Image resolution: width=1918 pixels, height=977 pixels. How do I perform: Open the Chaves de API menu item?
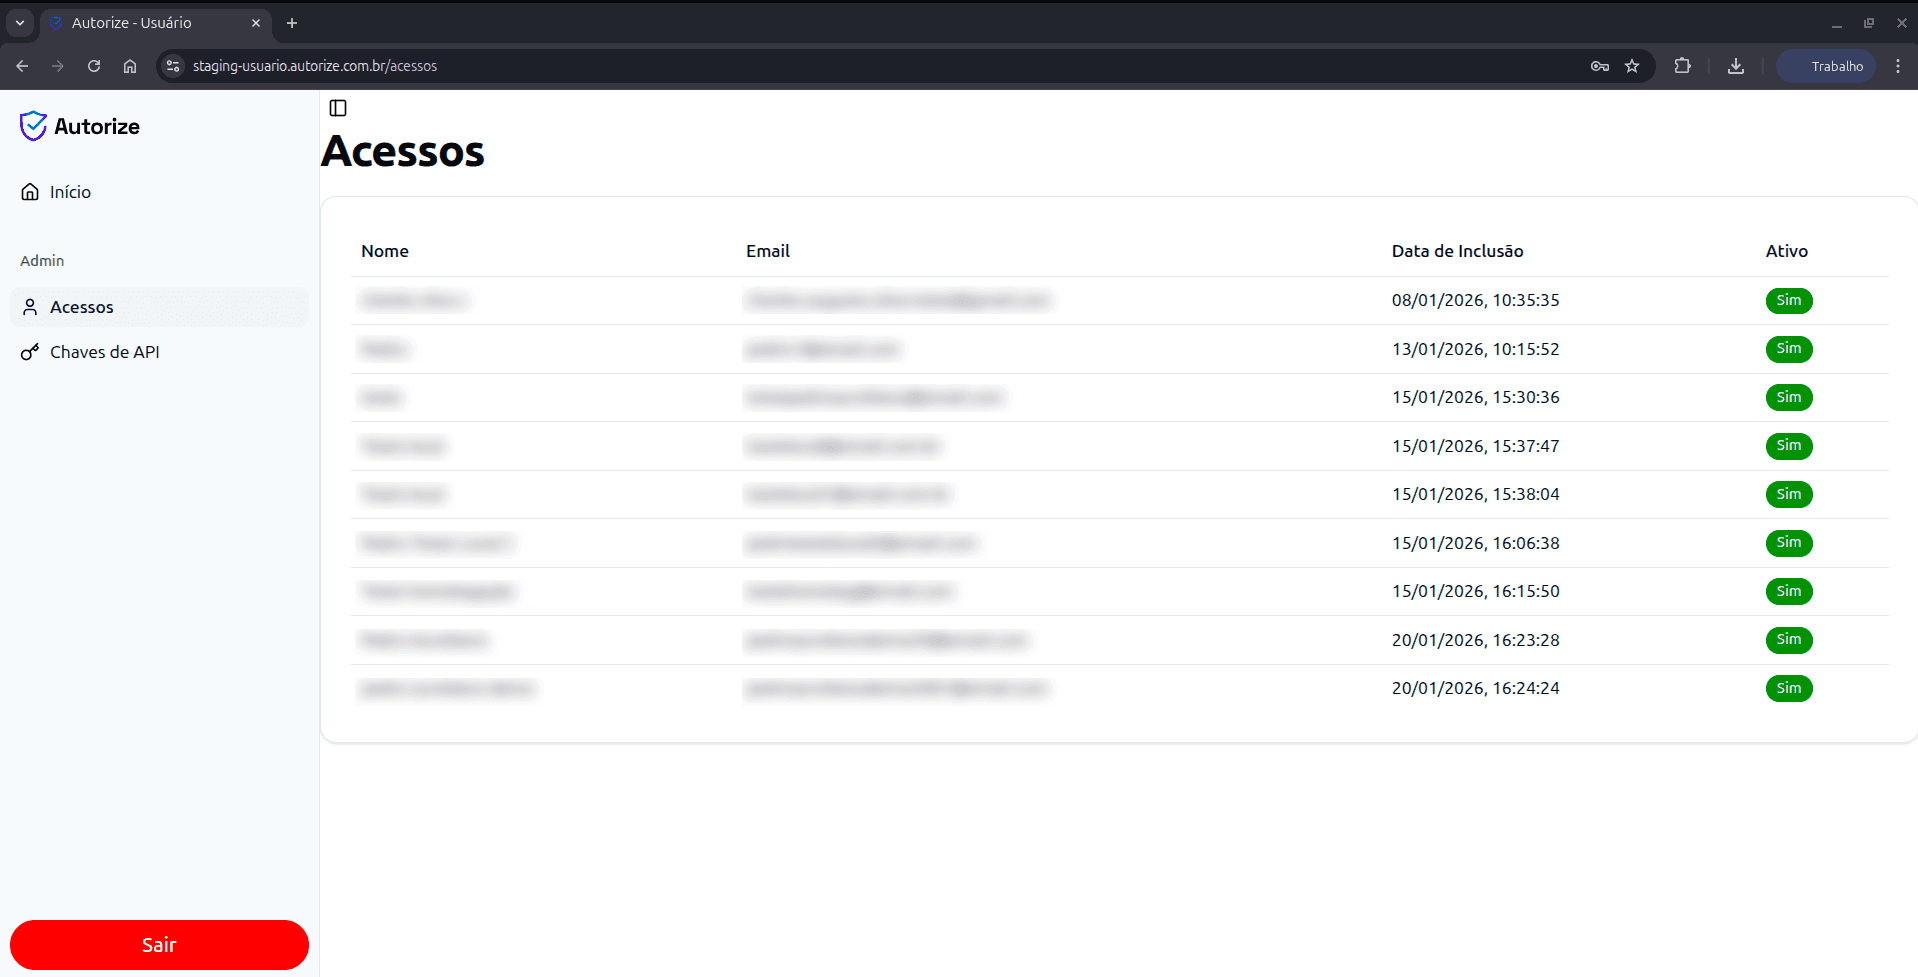click(x=159, y=352)
